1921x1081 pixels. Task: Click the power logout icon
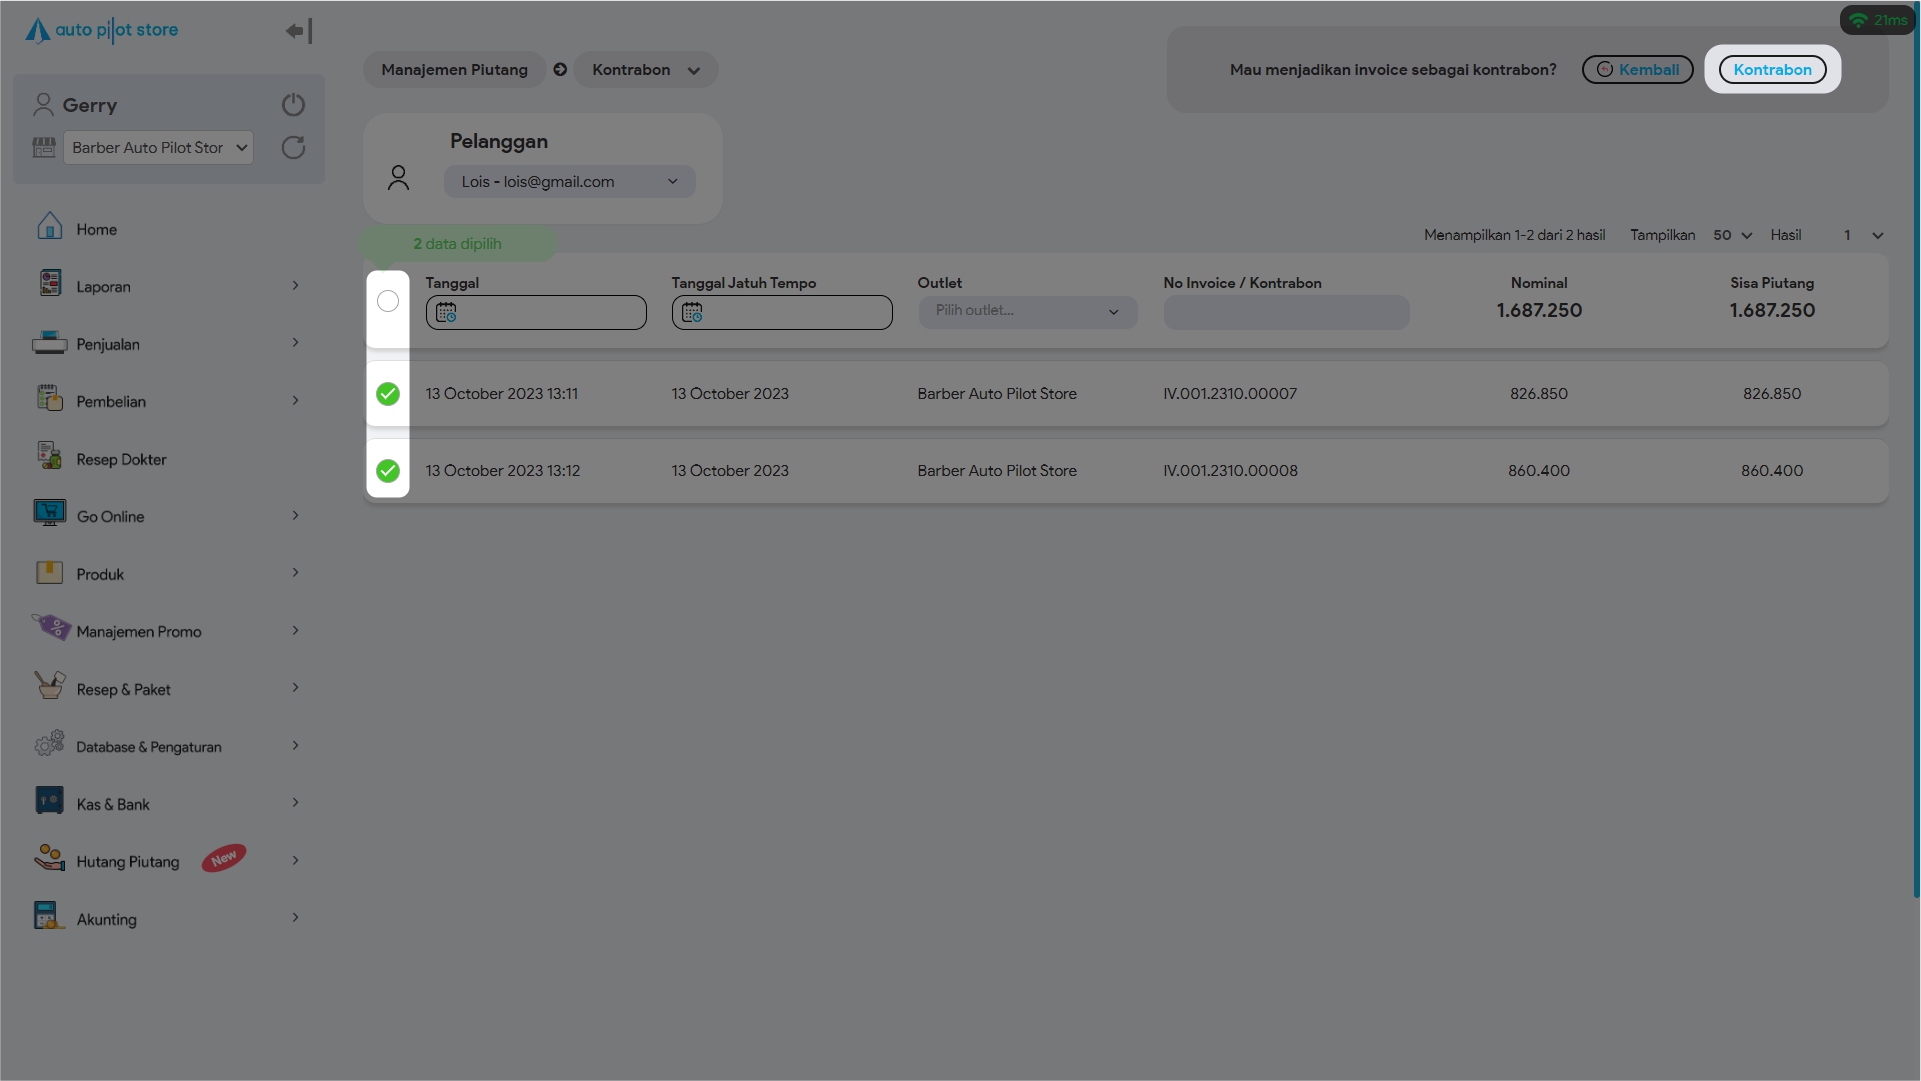pos(293,105)
